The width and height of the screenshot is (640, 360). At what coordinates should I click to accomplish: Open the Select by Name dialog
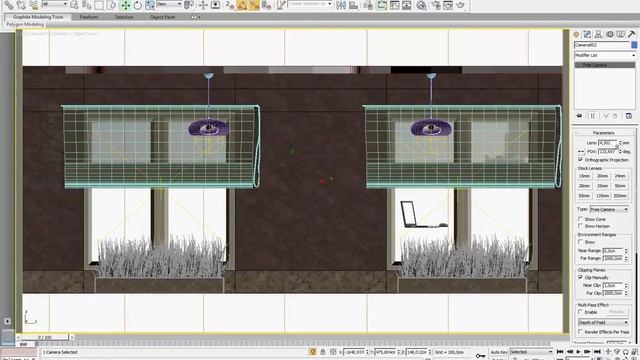87,5
